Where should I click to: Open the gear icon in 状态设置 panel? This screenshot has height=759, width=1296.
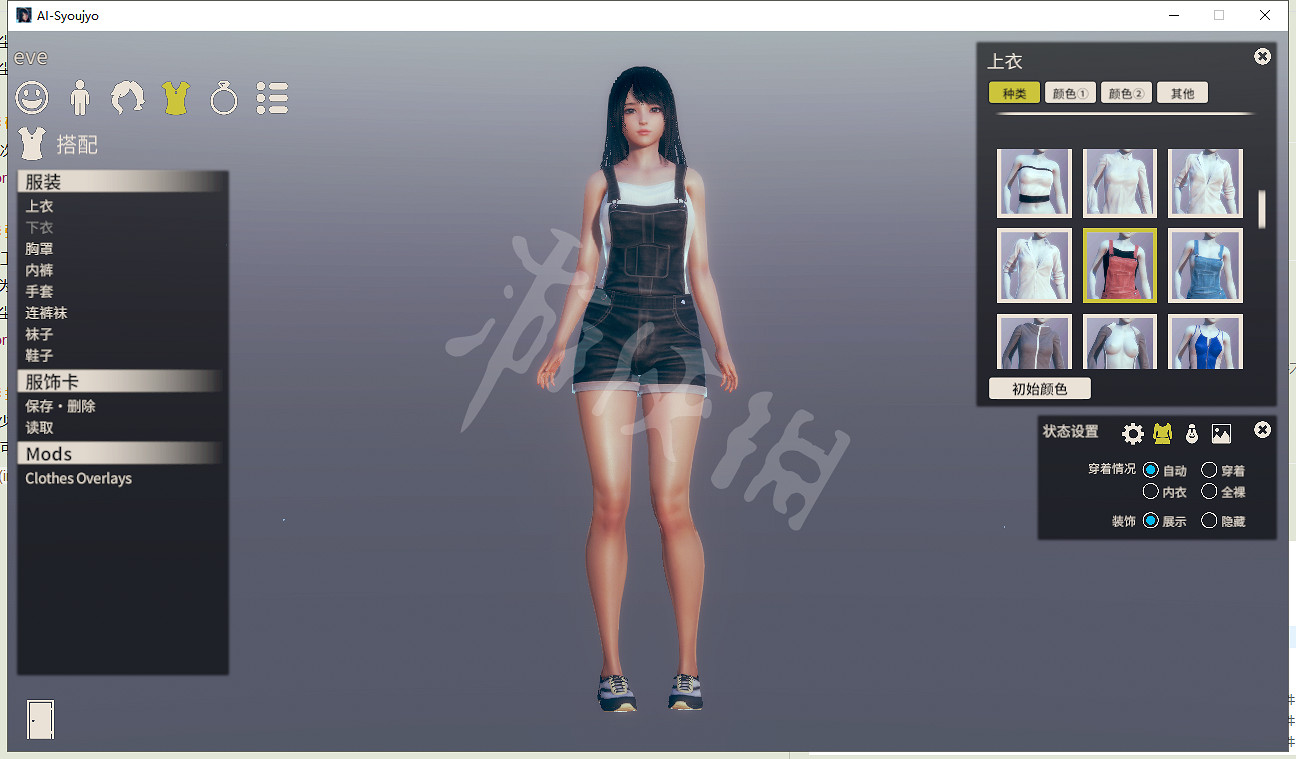pyautogui.click(x=1133, y=433)
